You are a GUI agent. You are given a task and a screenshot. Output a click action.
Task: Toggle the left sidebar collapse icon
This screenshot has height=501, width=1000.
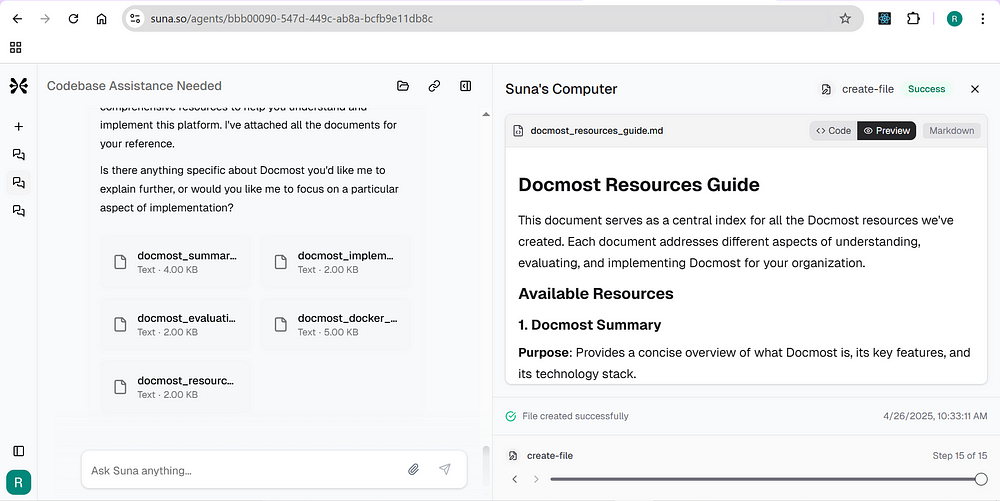18,451
